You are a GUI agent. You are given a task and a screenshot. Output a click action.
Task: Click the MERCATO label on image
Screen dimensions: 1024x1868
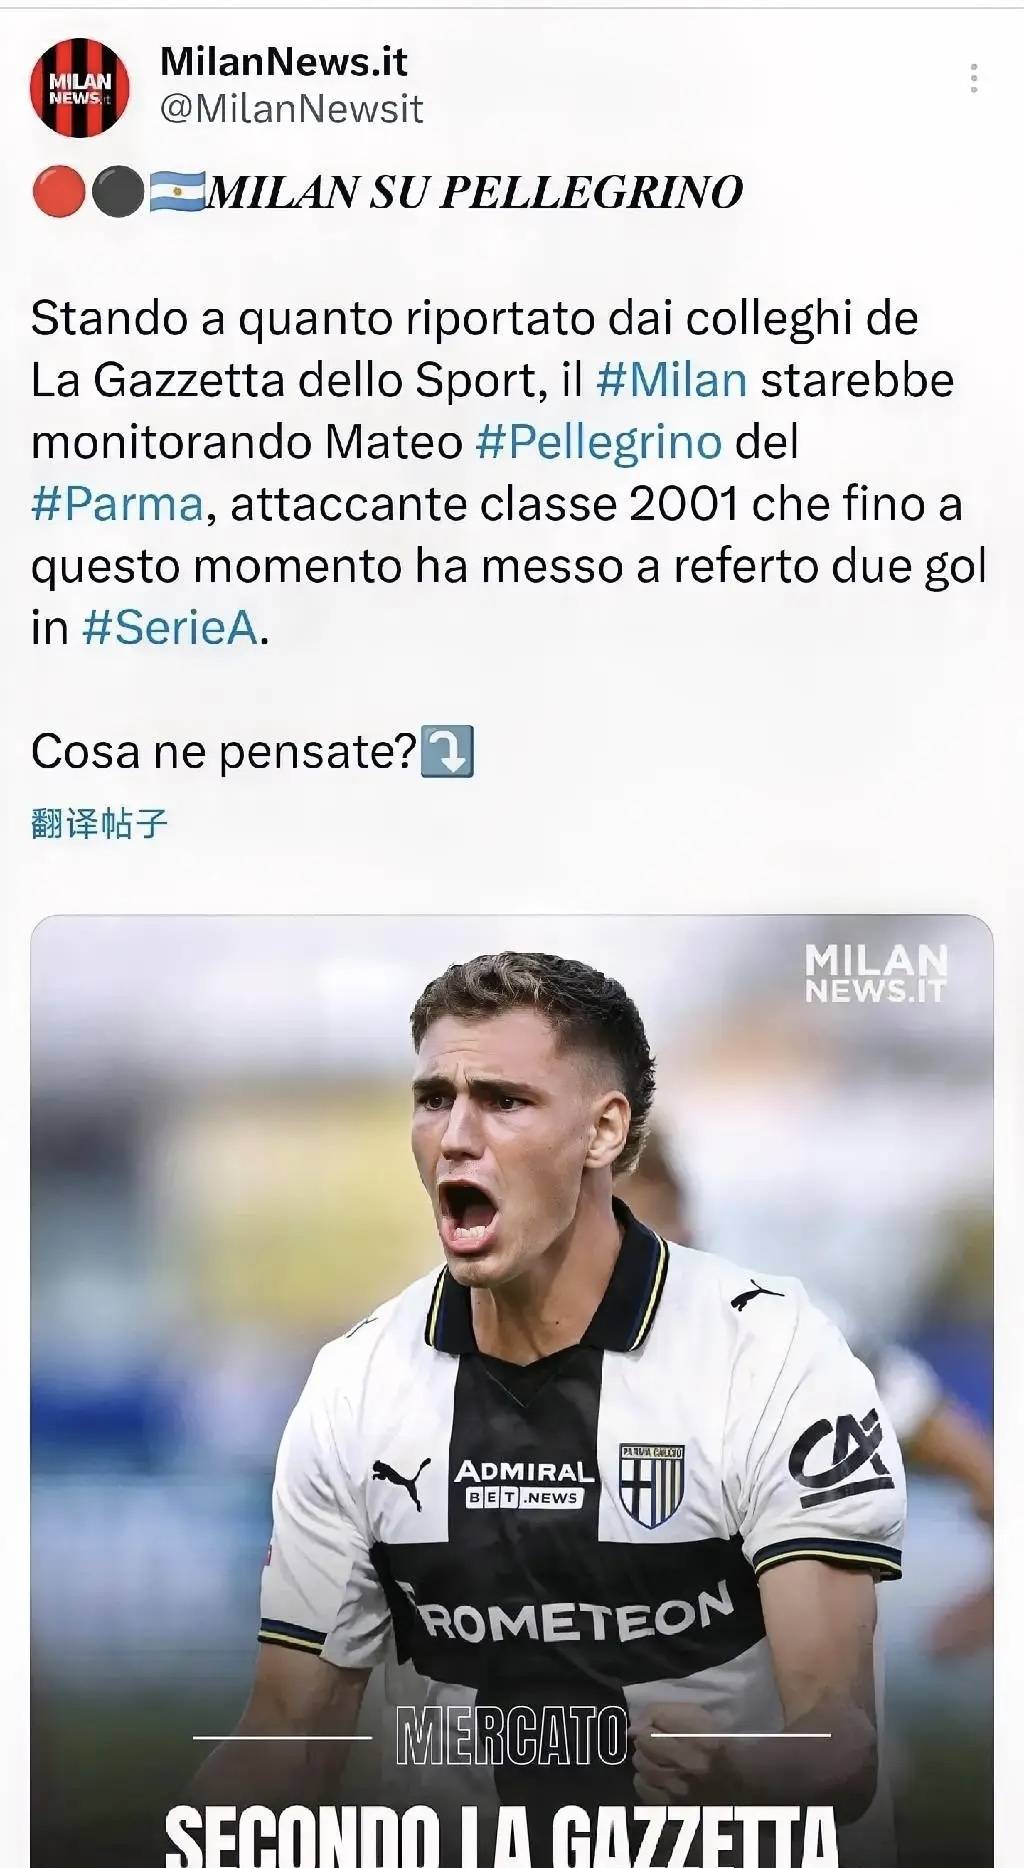click(511, 1737)
